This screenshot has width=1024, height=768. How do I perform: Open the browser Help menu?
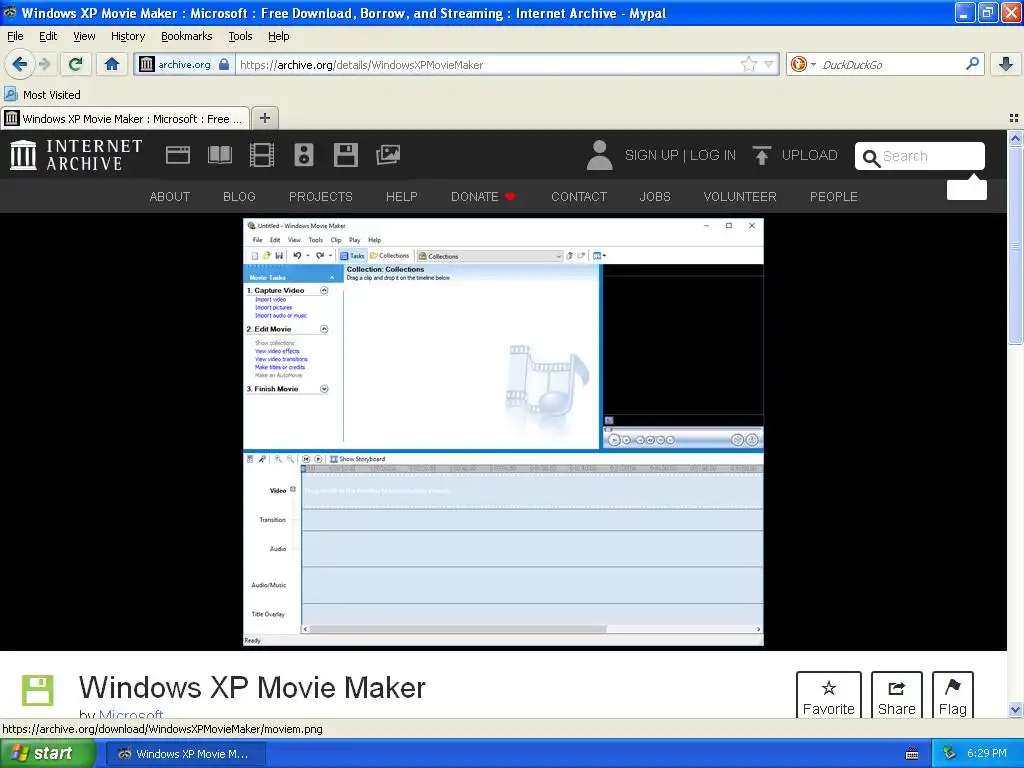279,36
